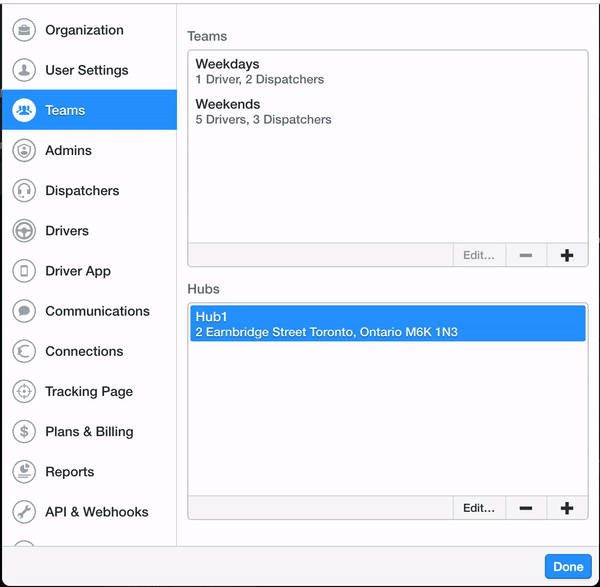600x587 pixels.
Task: Click the User Settings person icon
Action: tap(24, 70)
